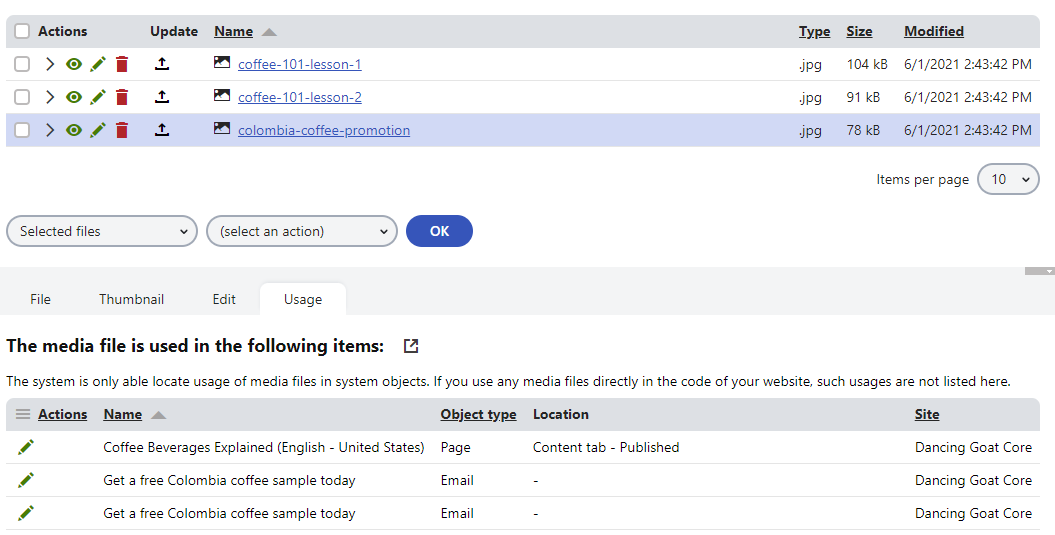Image resolution: width=1055 pixels, height=535 pixels.
Task: Open the usage grid actions hamburger menu
Action: (22, 415)
